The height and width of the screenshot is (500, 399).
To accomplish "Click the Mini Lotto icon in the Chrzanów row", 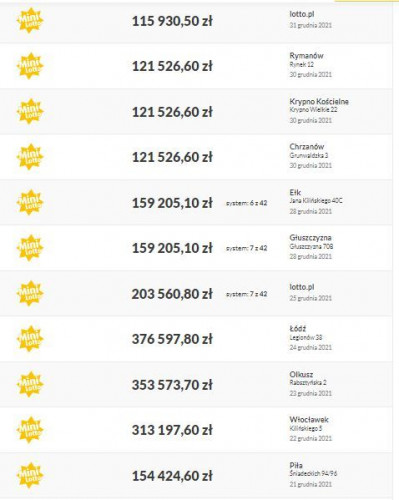I will [x=30, y=157].
